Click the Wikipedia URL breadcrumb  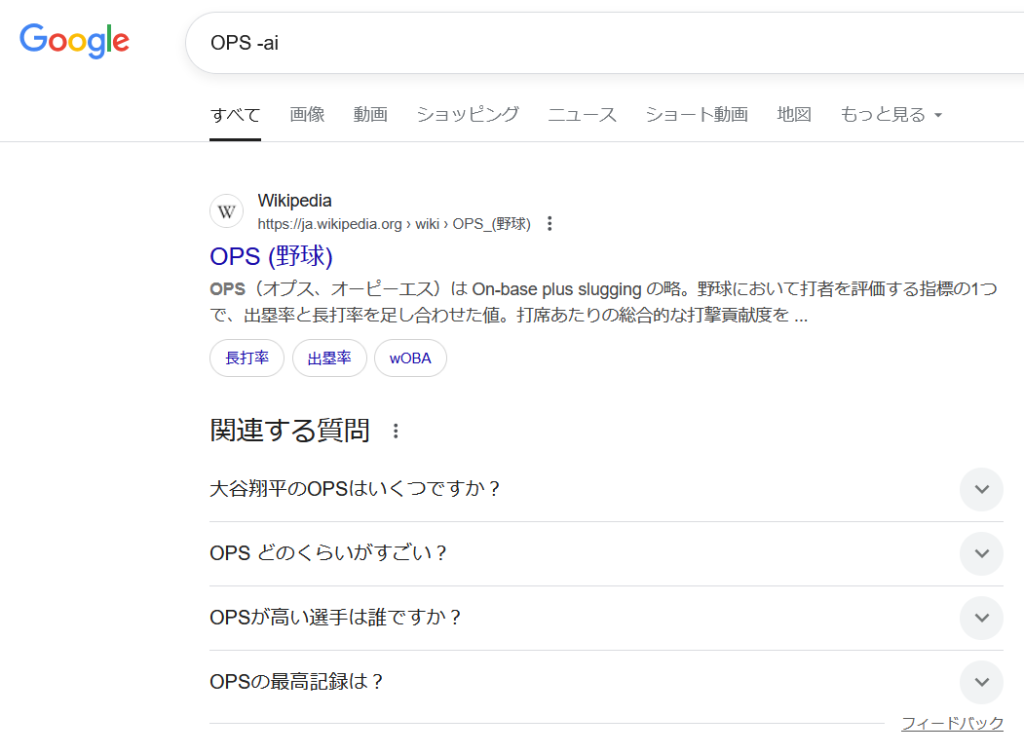pyautogui.click(x=394, y=224)
